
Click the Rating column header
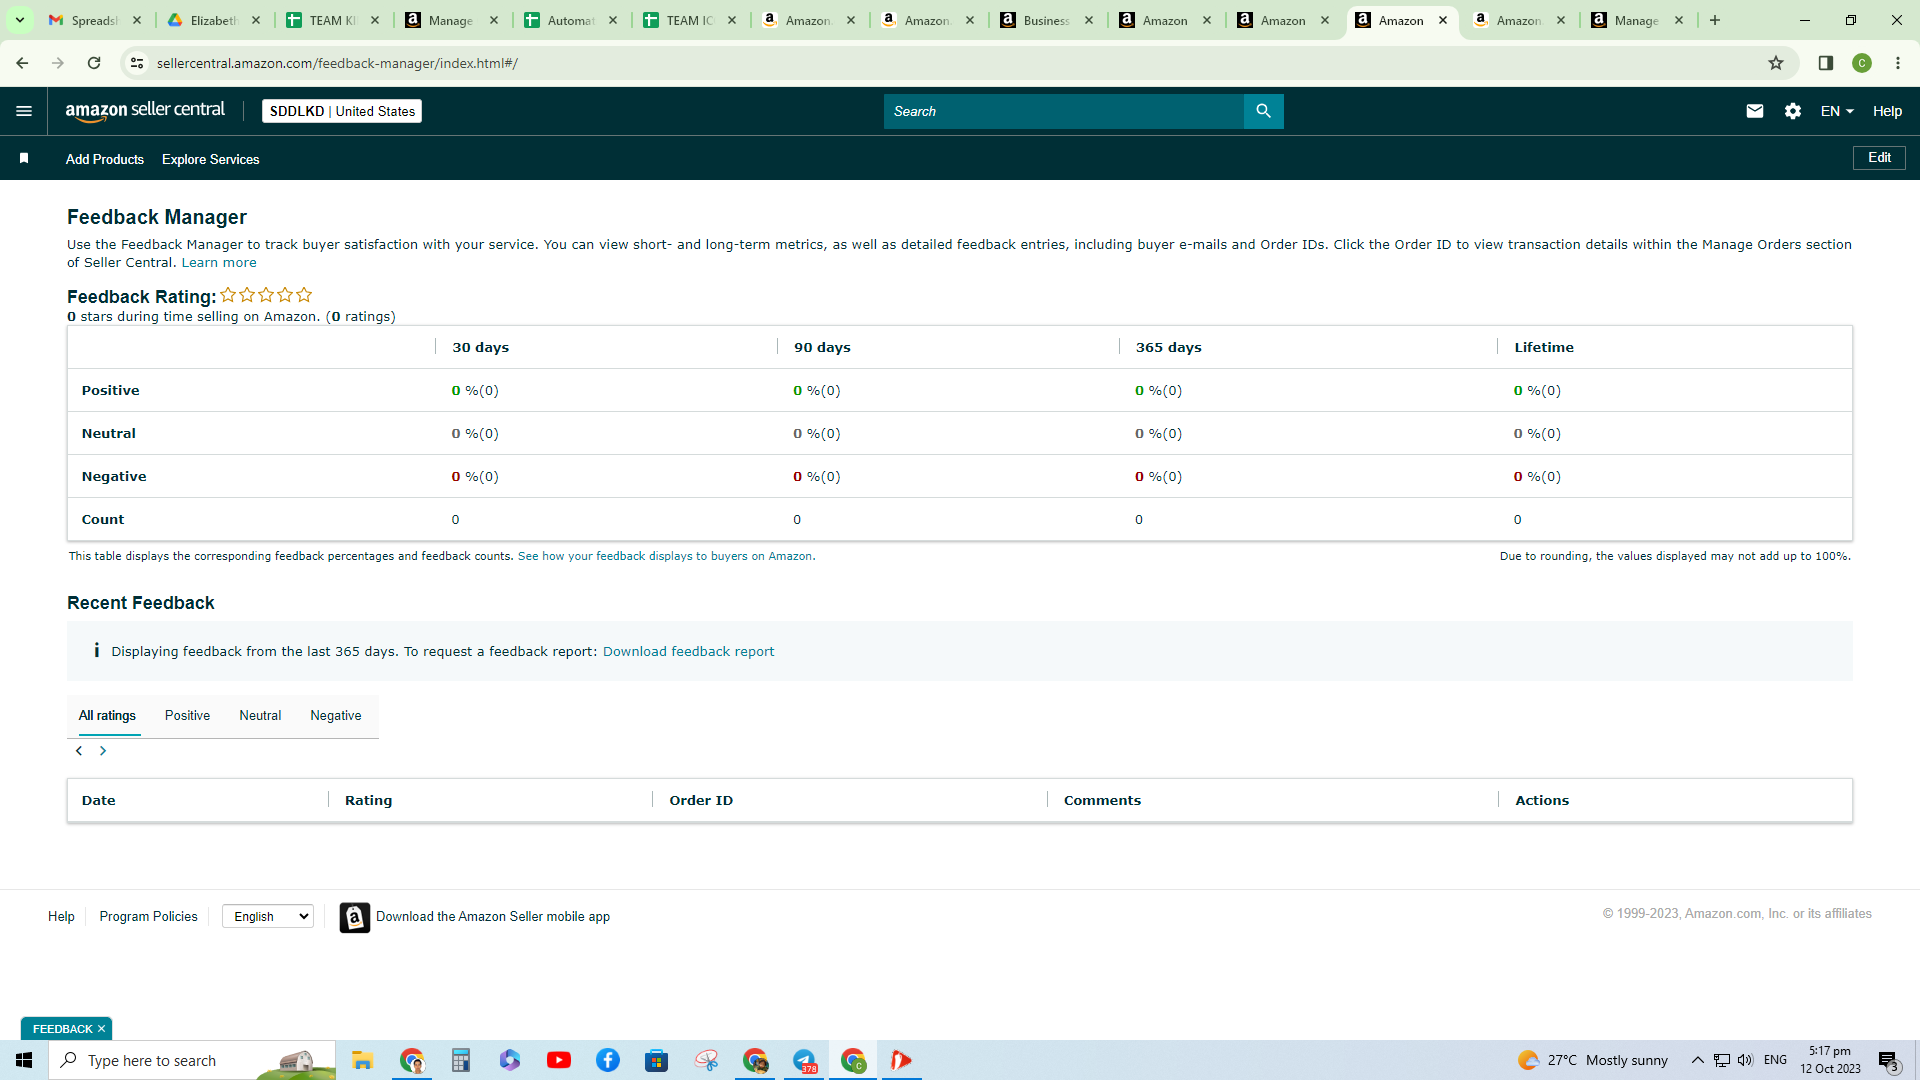pyautogui.click(x=368, y=800)
